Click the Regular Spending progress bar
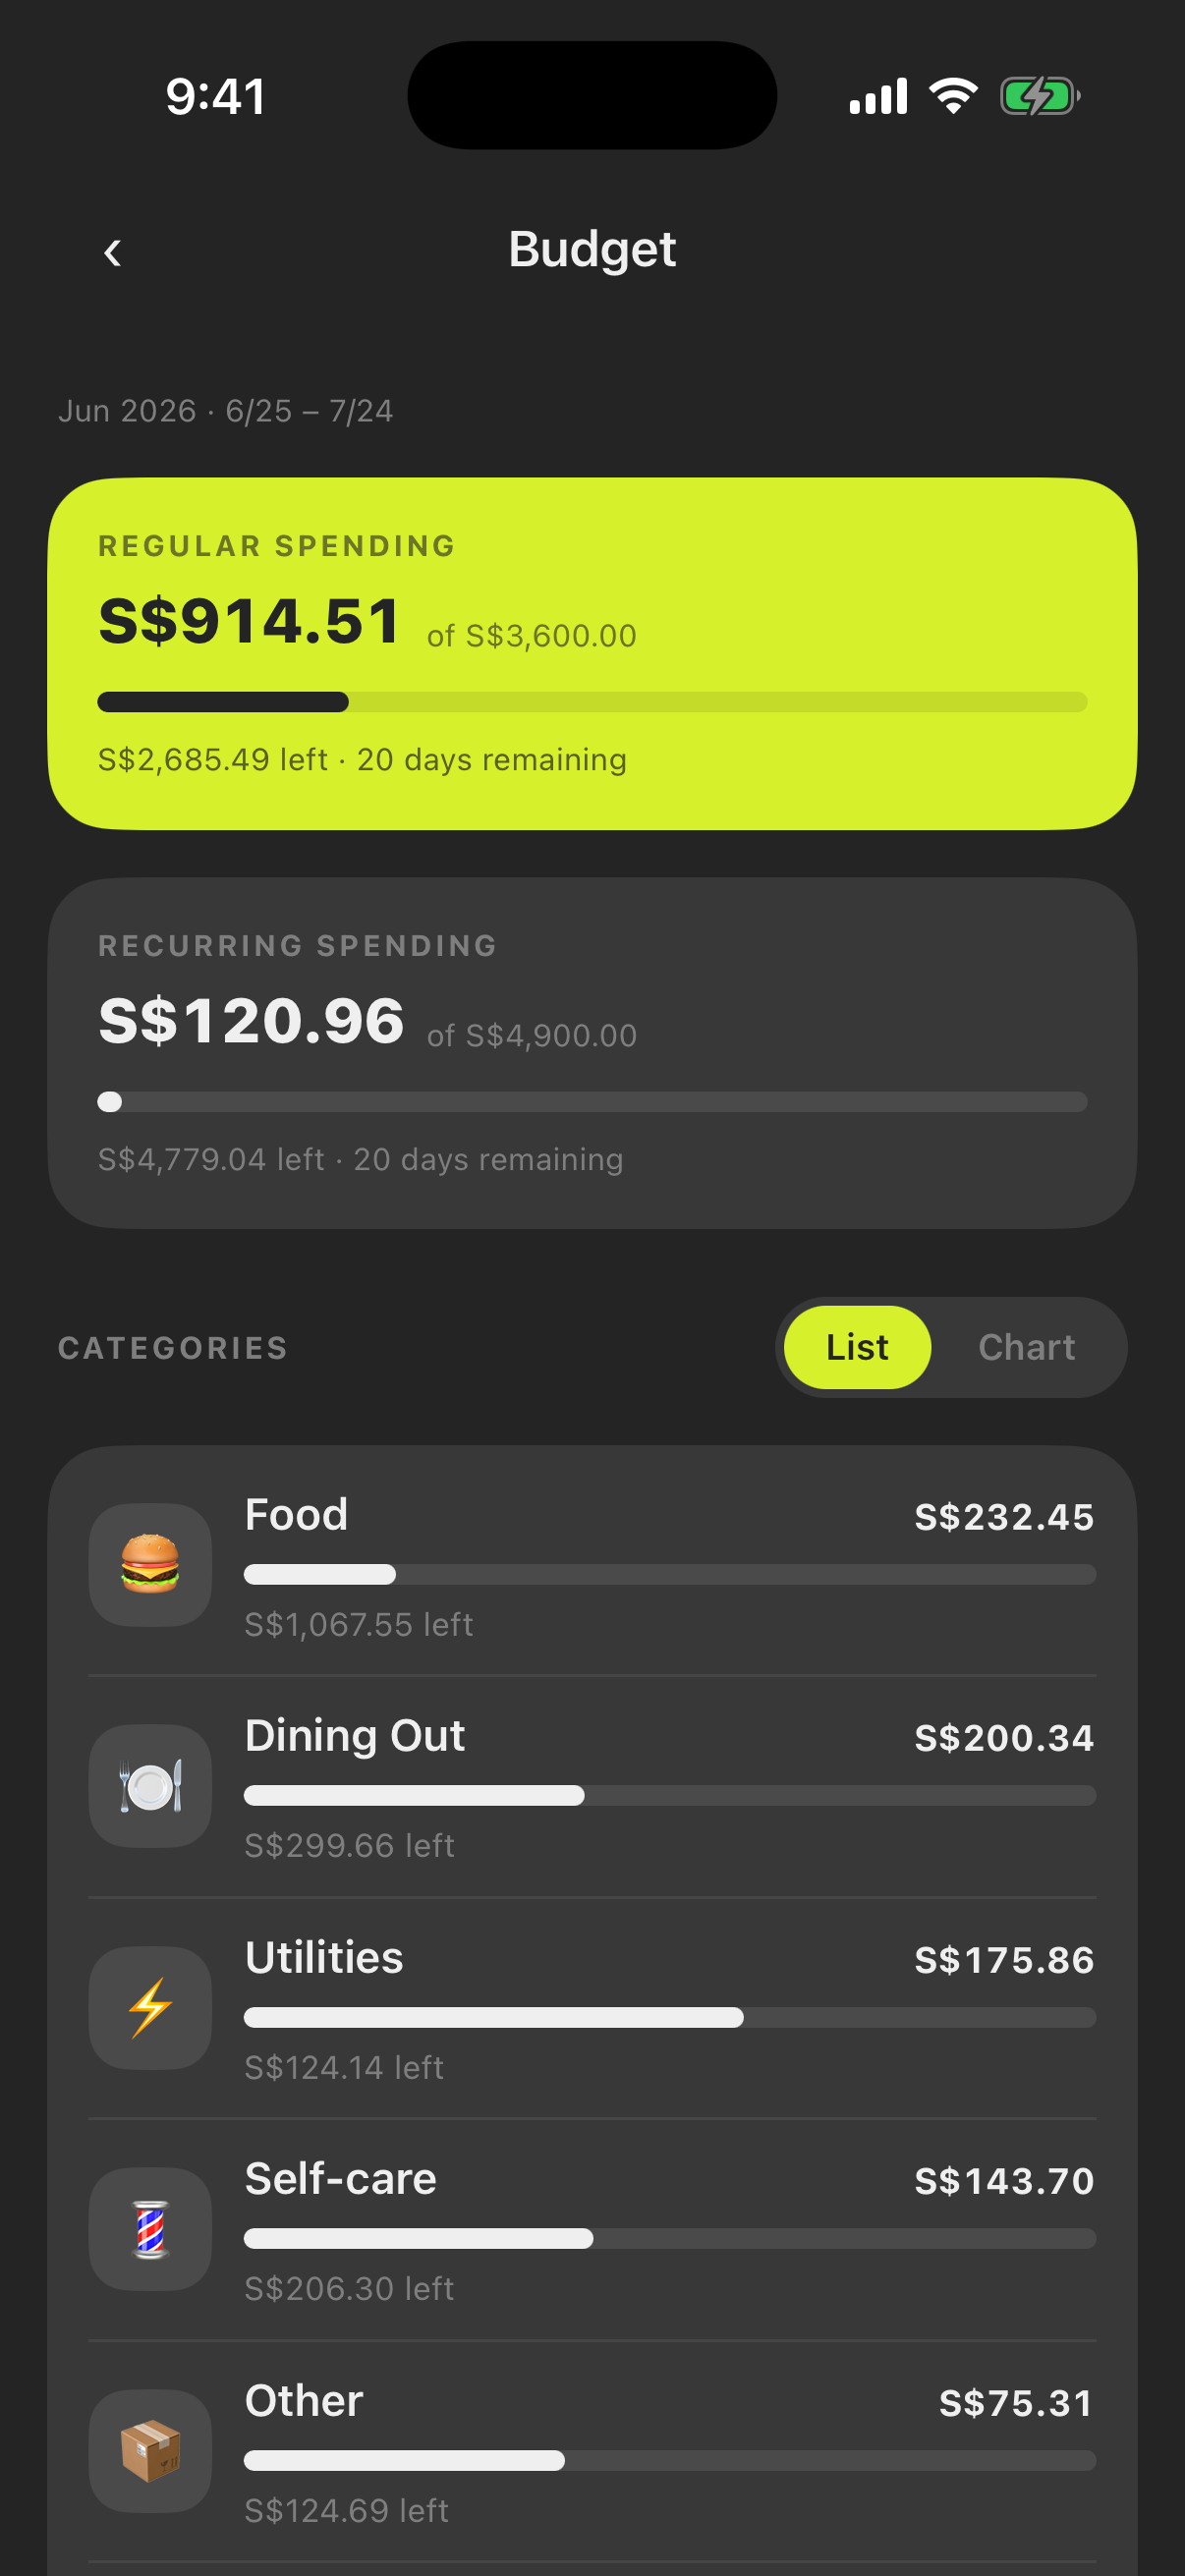Screen dimensions: 1185x2576 [x=592, y=702]
